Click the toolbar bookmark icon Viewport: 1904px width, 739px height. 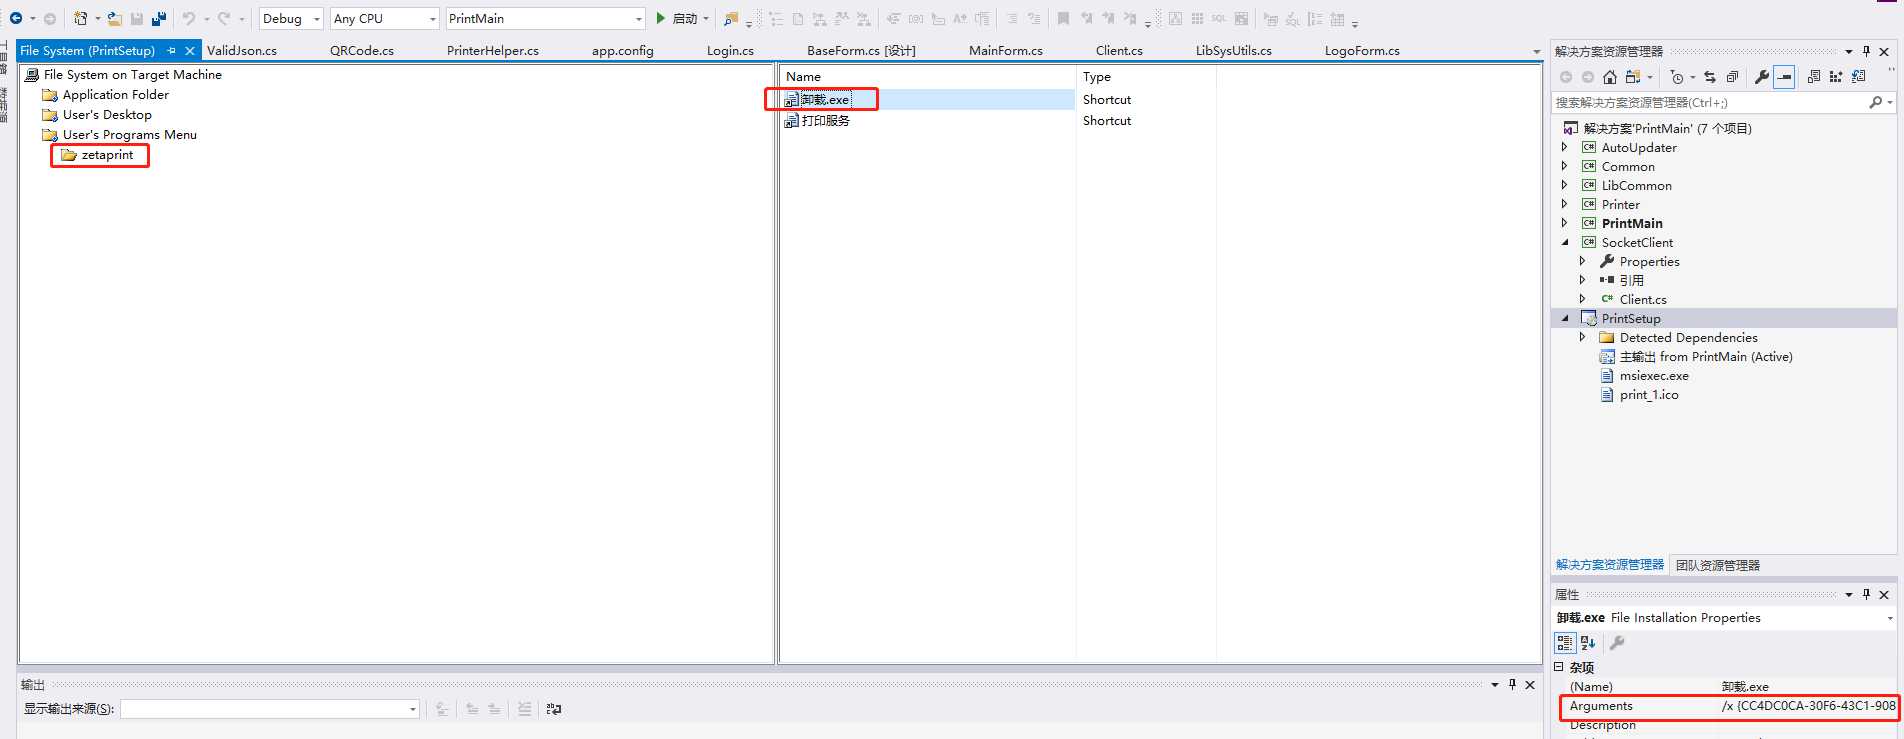pyautogui.click(x=1063, y=18)
